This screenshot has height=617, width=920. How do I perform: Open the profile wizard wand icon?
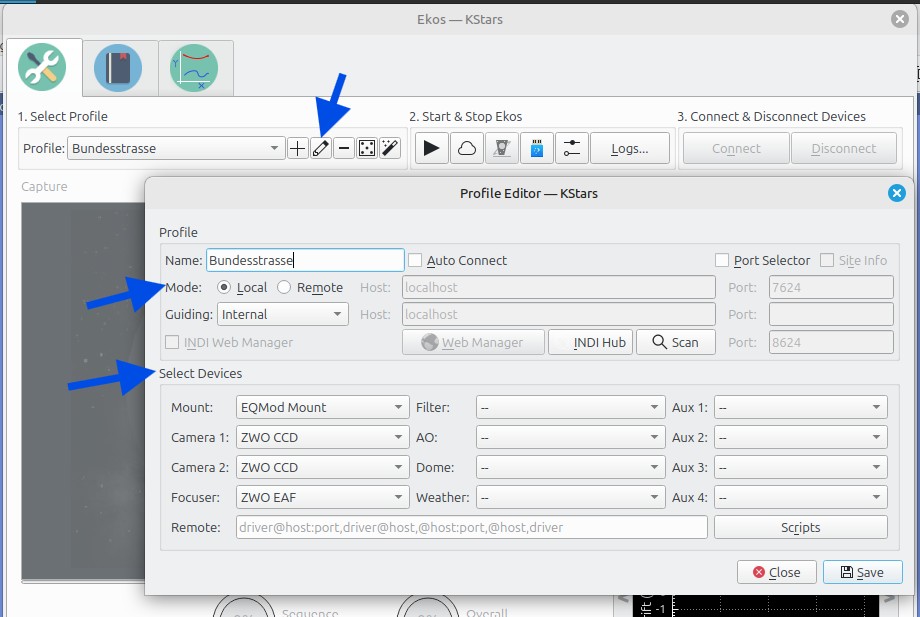click(x=390, y=149)
